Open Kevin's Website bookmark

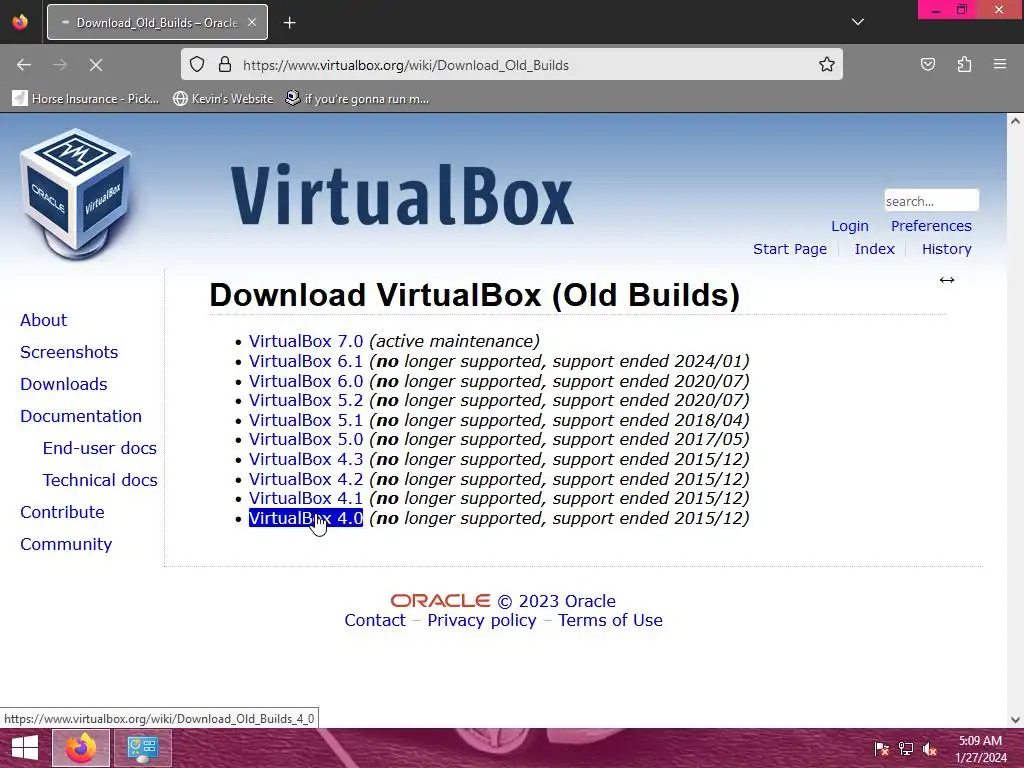click(x=223, y=99)
